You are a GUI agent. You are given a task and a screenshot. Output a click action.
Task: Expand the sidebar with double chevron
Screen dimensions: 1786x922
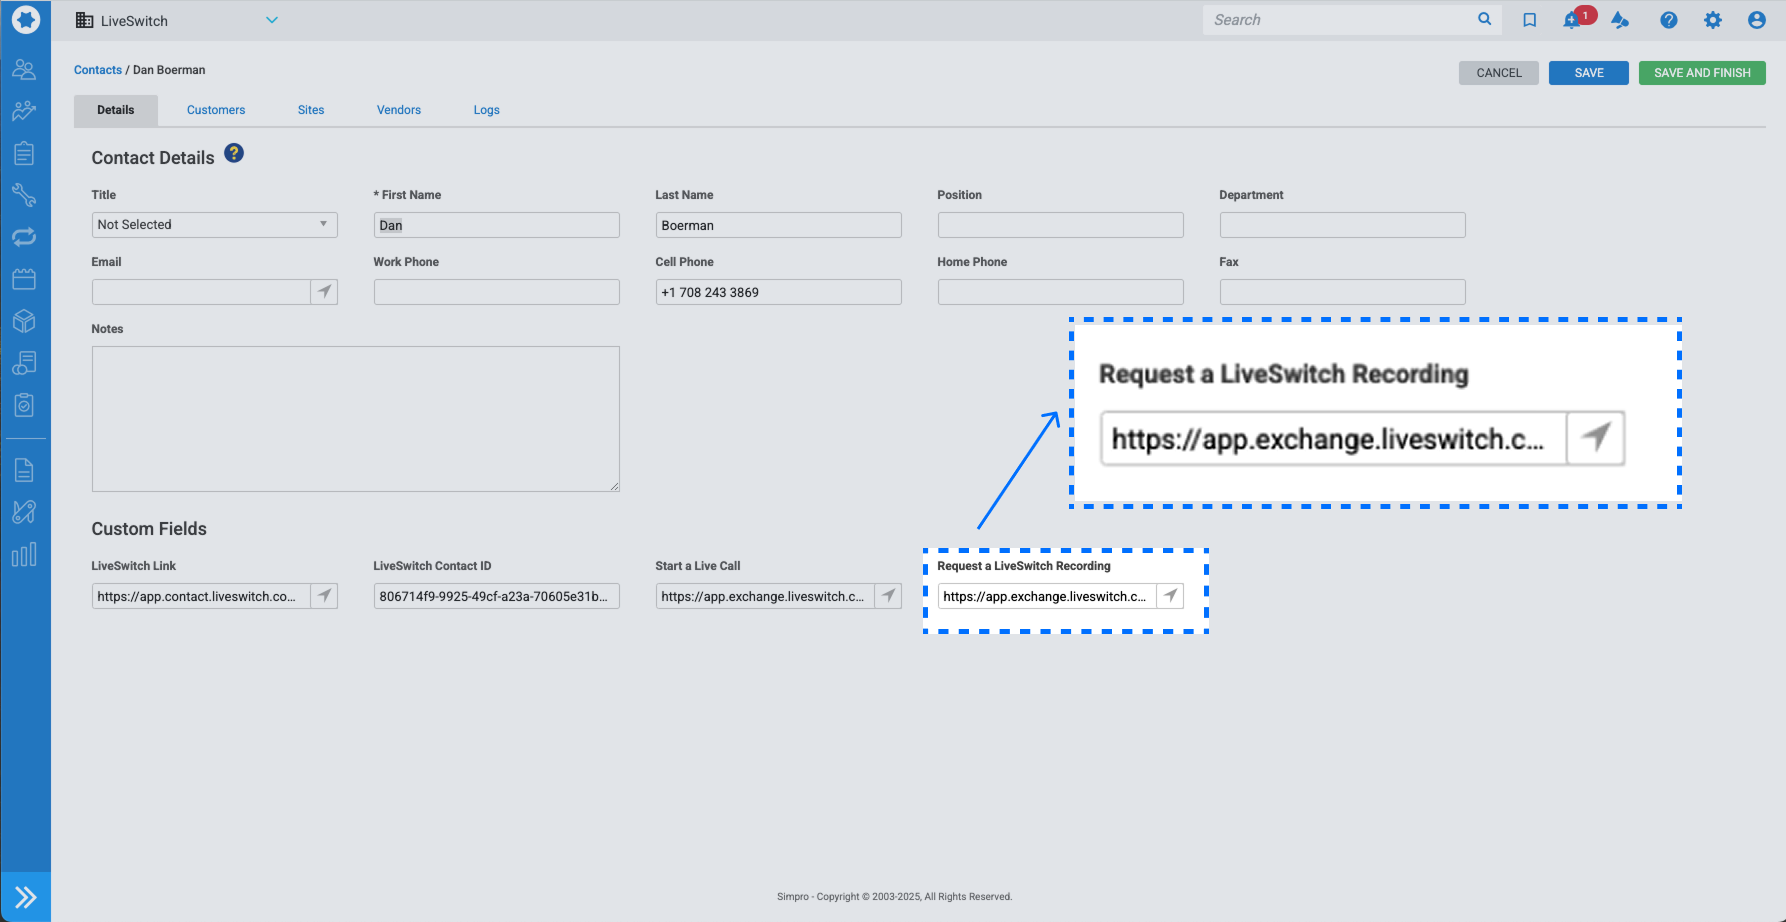25,897
